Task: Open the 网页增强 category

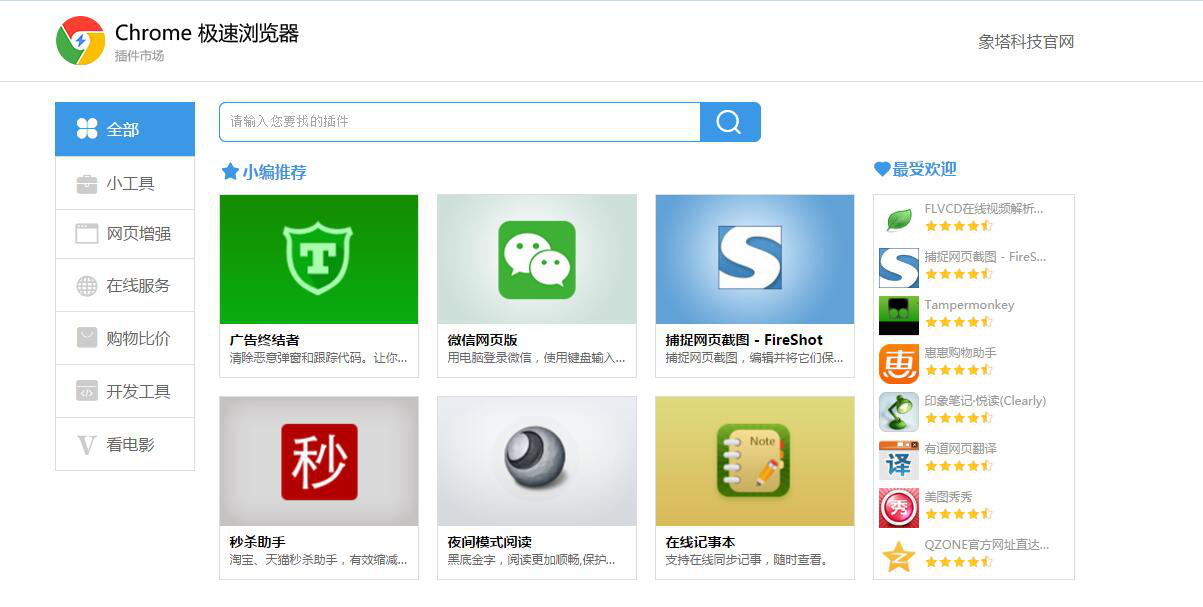Action: tap(125, 234)
